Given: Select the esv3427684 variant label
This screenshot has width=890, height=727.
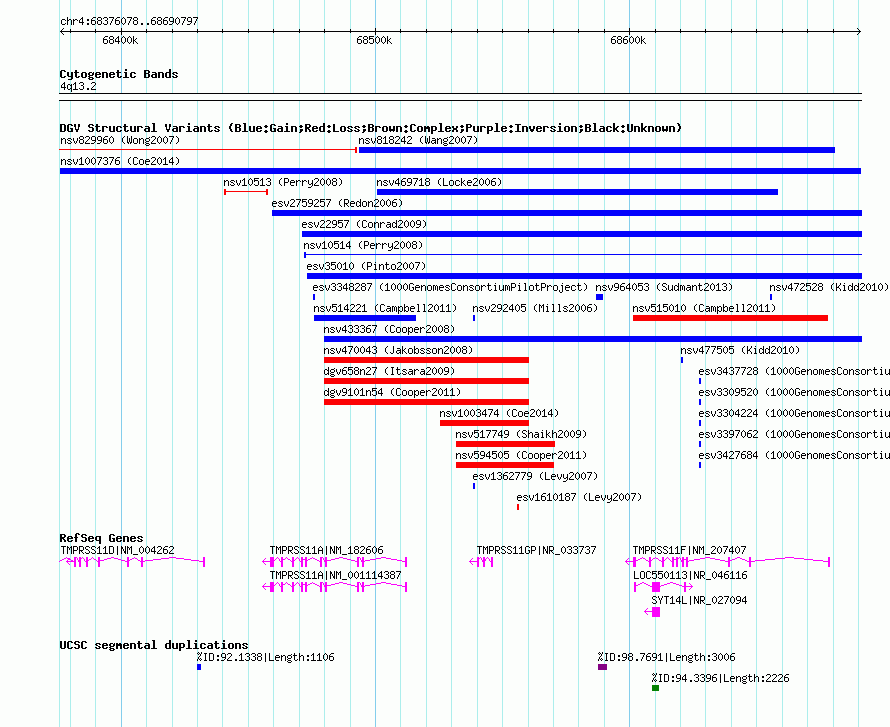Looking at the screenshot, I should tap(794, 455).
